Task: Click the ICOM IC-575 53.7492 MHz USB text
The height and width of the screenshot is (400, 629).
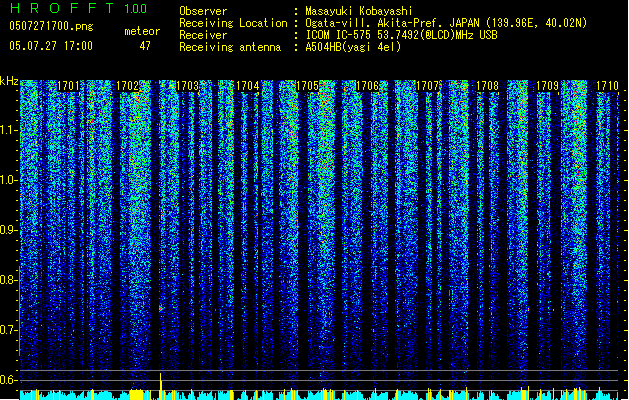Action: point(402,35)
